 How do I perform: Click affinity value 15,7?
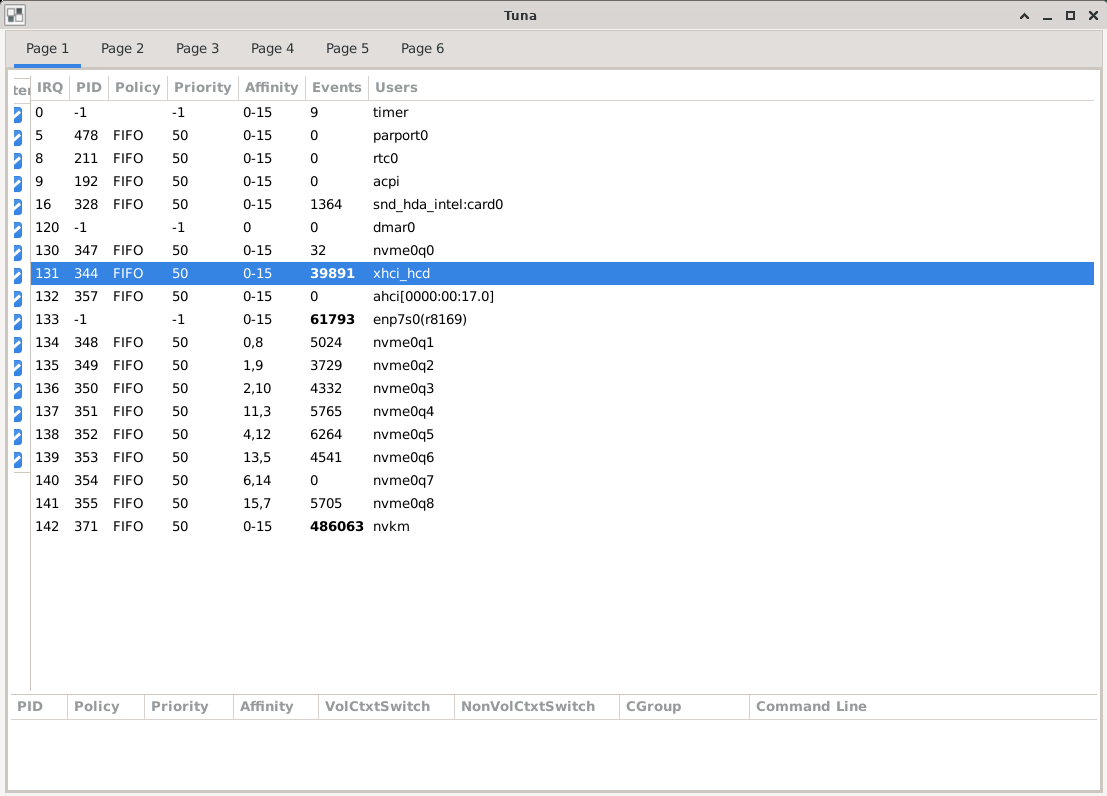coord(257,504)
